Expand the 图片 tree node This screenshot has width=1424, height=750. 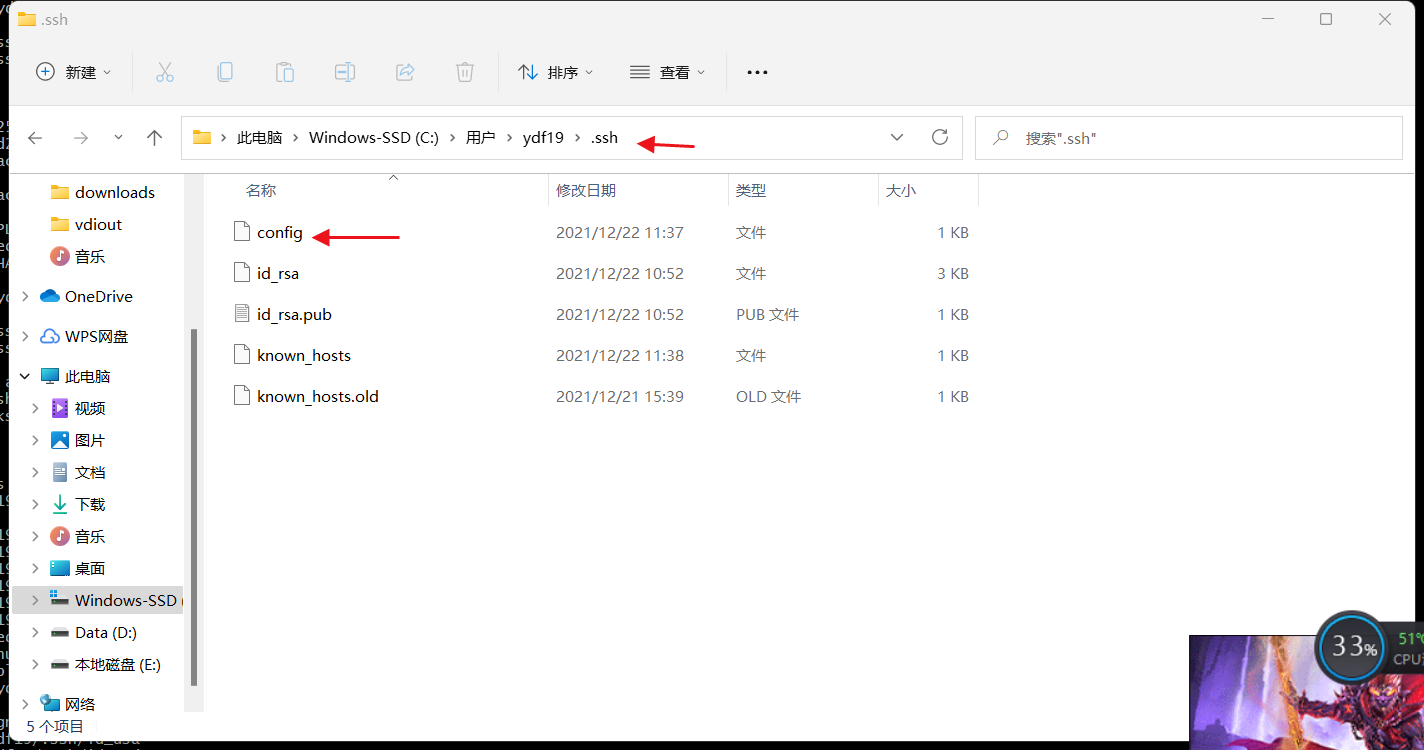pyautogui.click(x=36, y=440)
